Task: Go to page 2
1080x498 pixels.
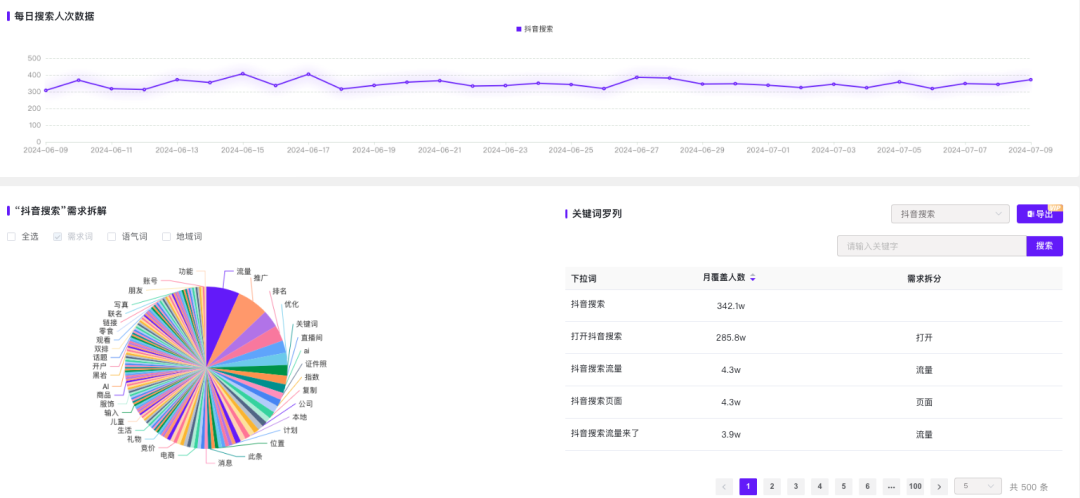Action: (772, 486)
